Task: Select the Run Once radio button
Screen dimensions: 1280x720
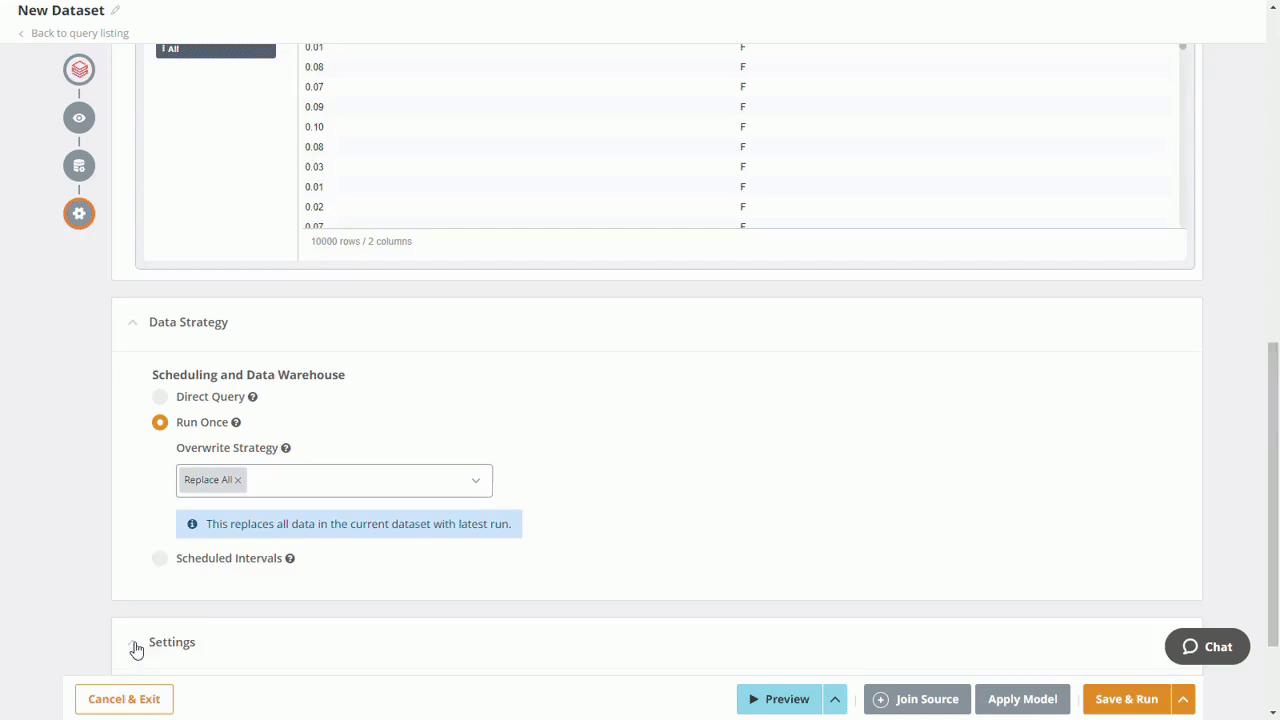Action: [160, 423]
